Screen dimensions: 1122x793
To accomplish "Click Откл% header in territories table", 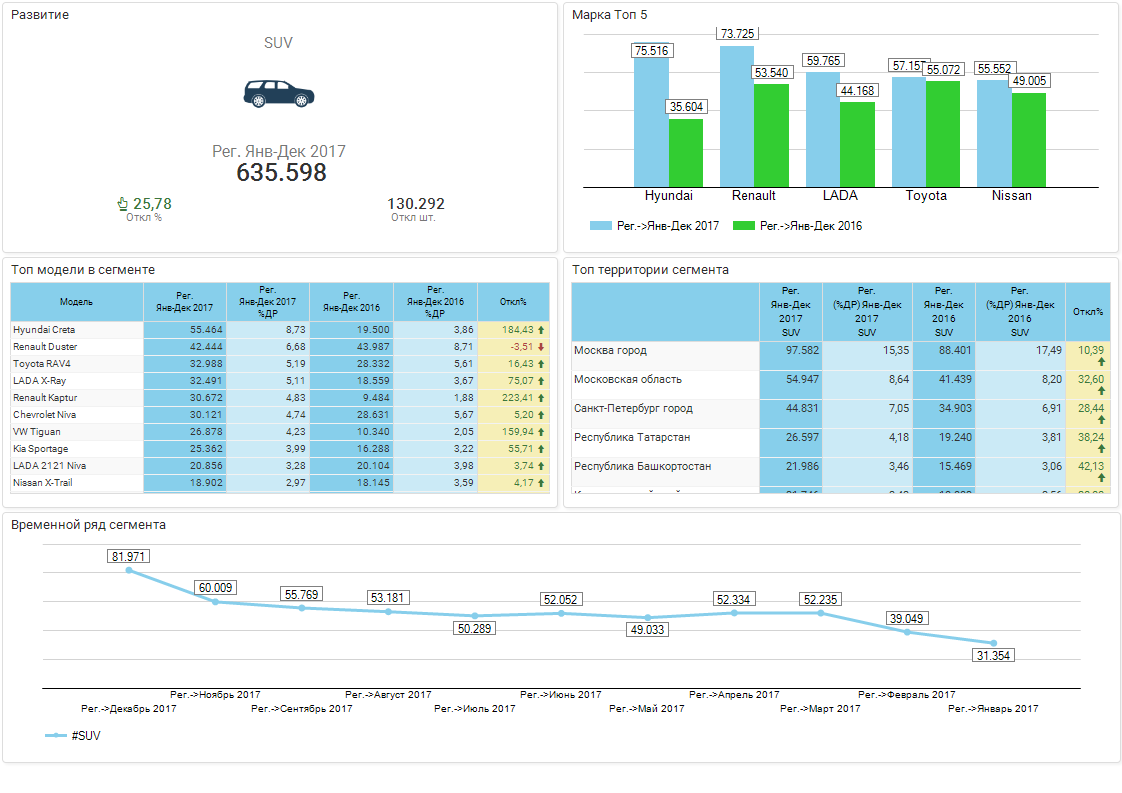I will [1087, 311].
